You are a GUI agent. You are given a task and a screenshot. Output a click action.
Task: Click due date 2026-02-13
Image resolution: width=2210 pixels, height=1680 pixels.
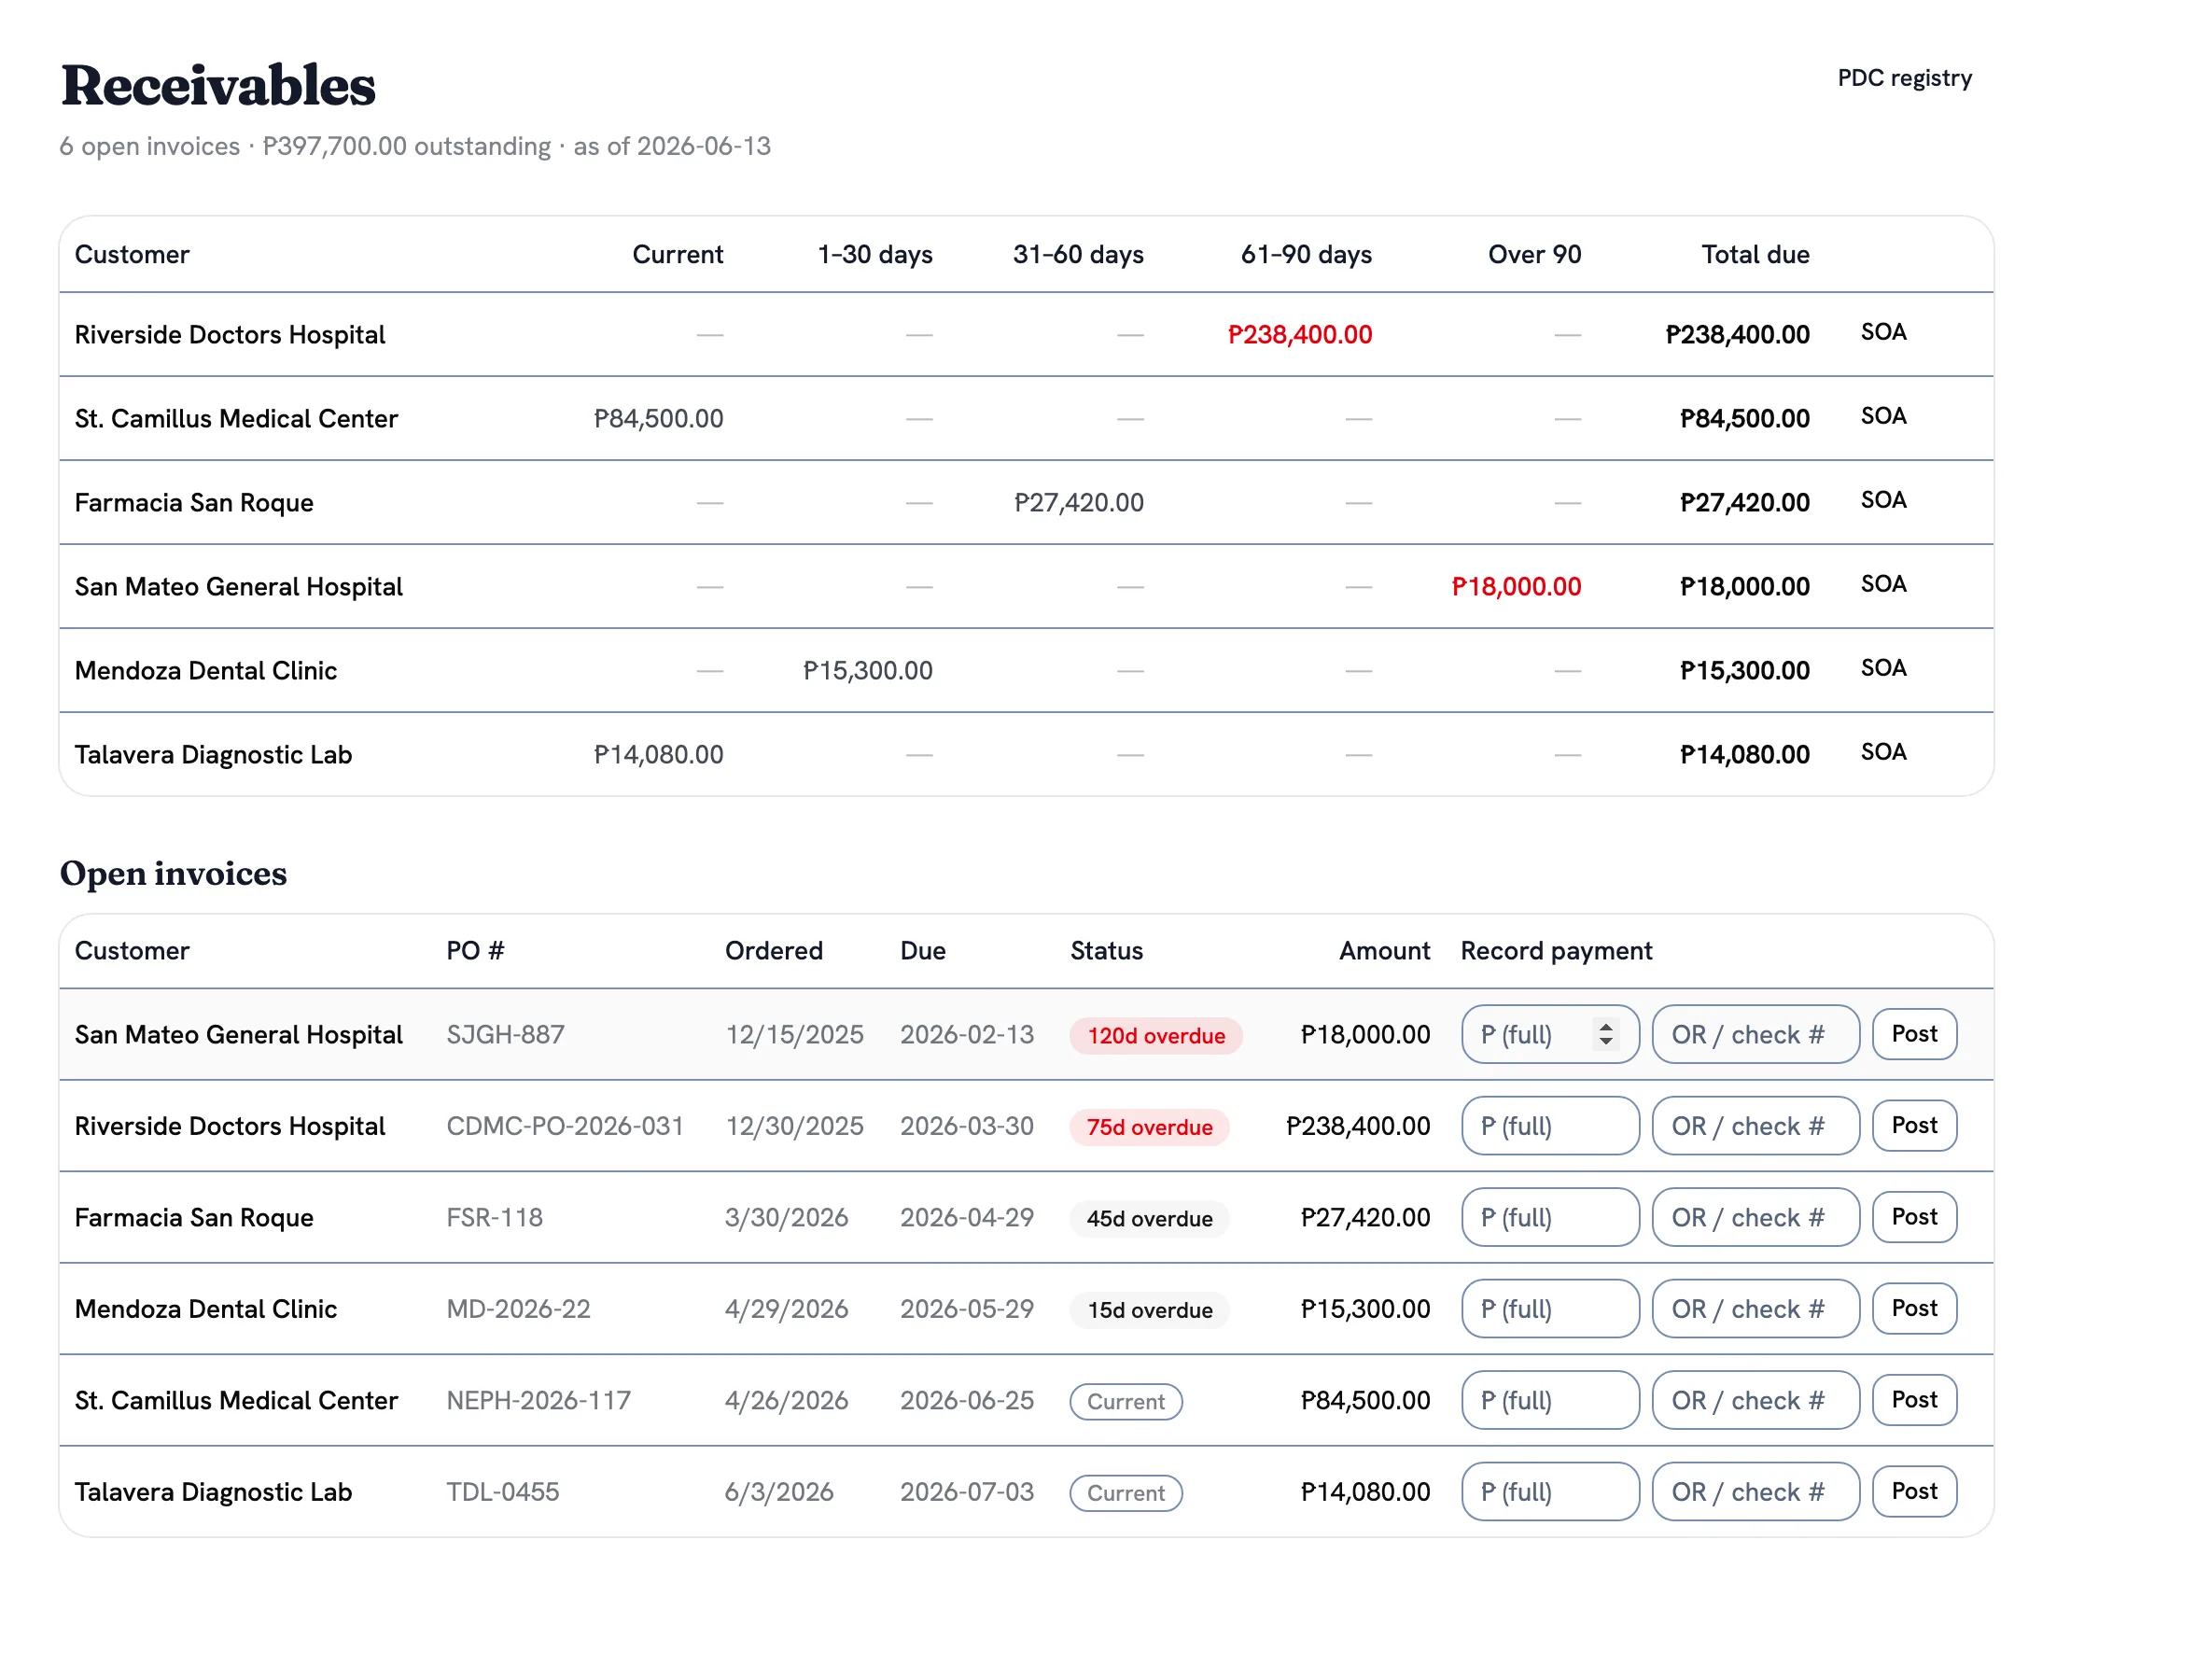pyautogui.click(x=966, y=1033)
